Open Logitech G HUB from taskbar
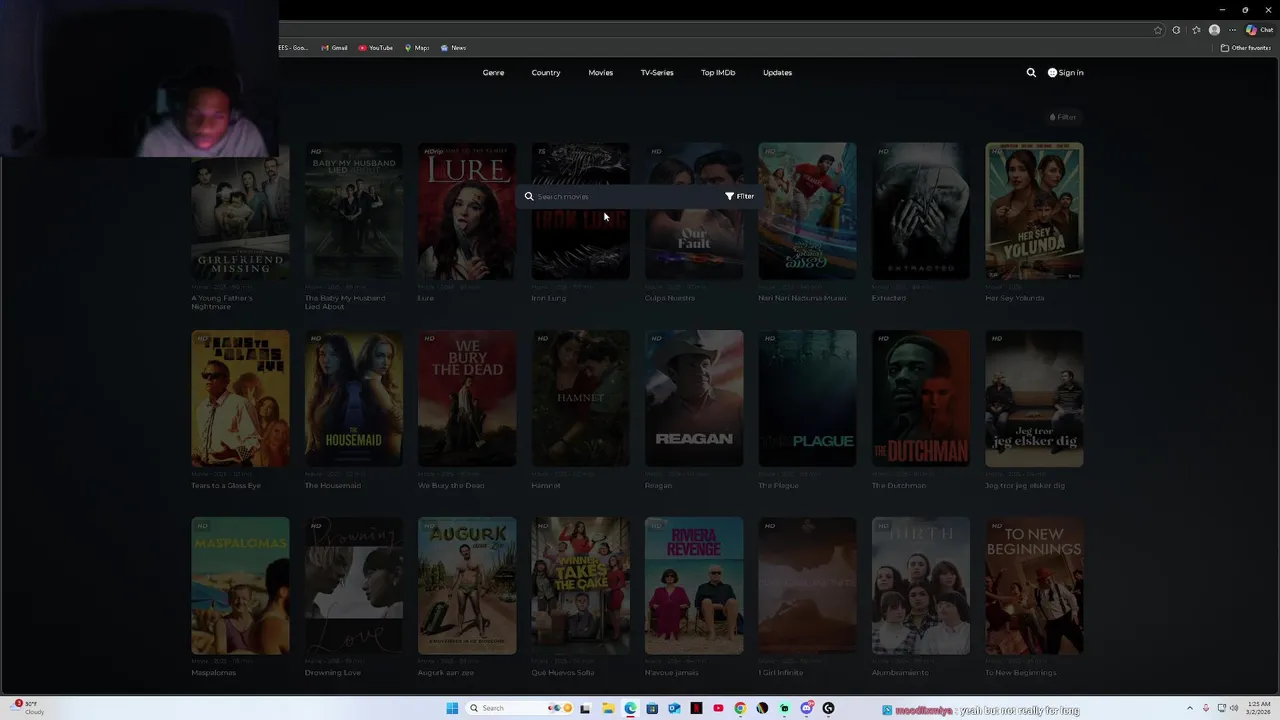Viewport: 1280px width, 720px height. pos(828,708)
